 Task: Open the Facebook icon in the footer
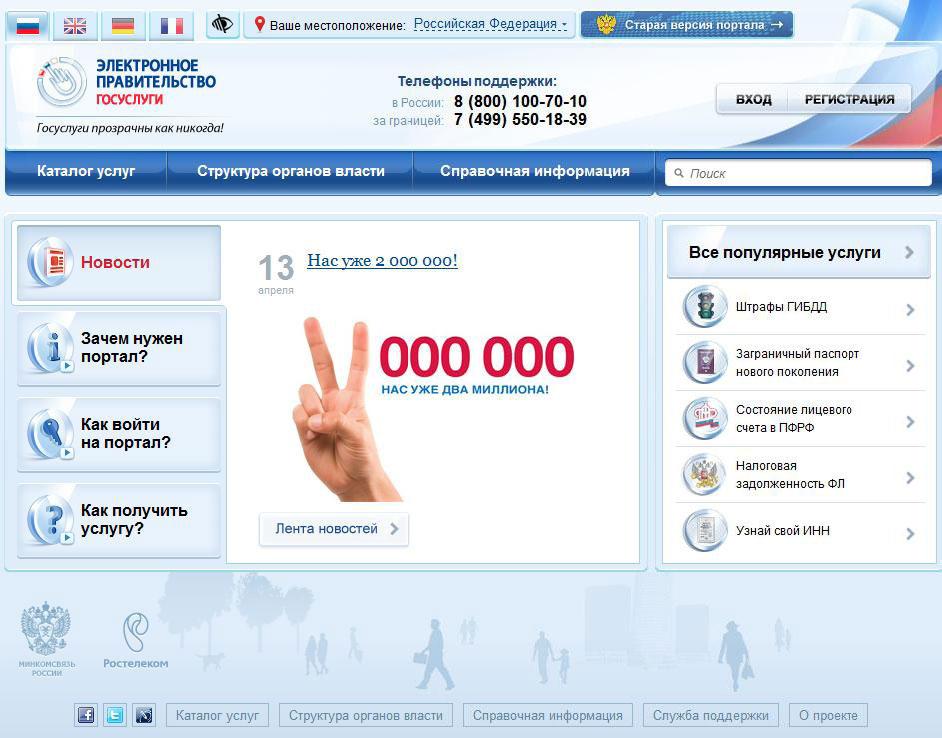(87, 715)
